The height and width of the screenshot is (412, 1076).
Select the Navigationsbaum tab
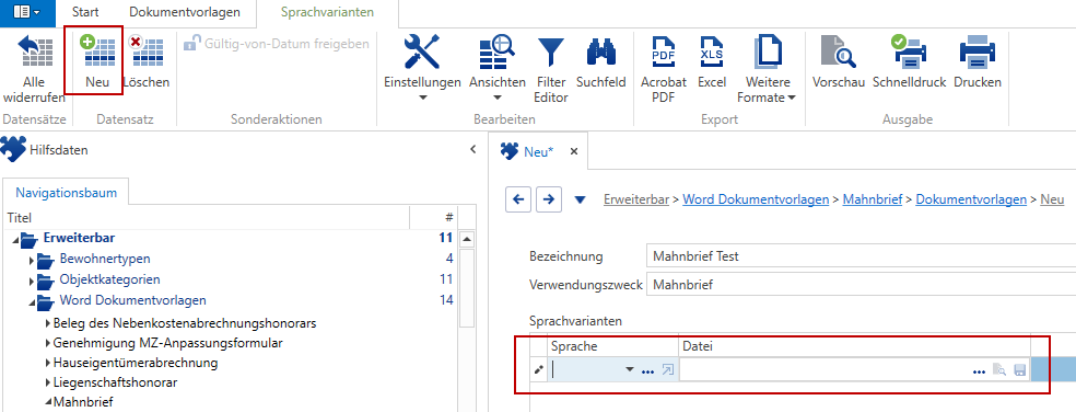click(x=67, y=192)
